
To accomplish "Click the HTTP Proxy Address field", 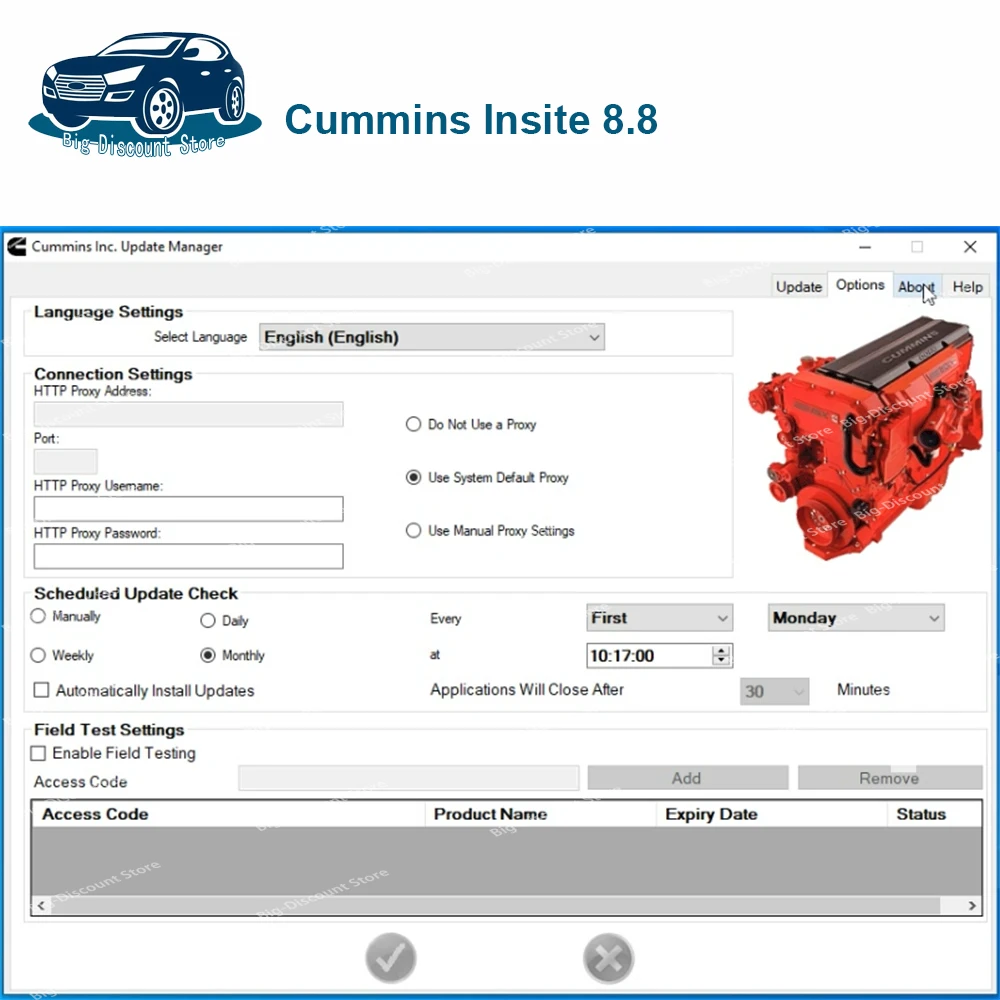I will click(x=188, y=414).
